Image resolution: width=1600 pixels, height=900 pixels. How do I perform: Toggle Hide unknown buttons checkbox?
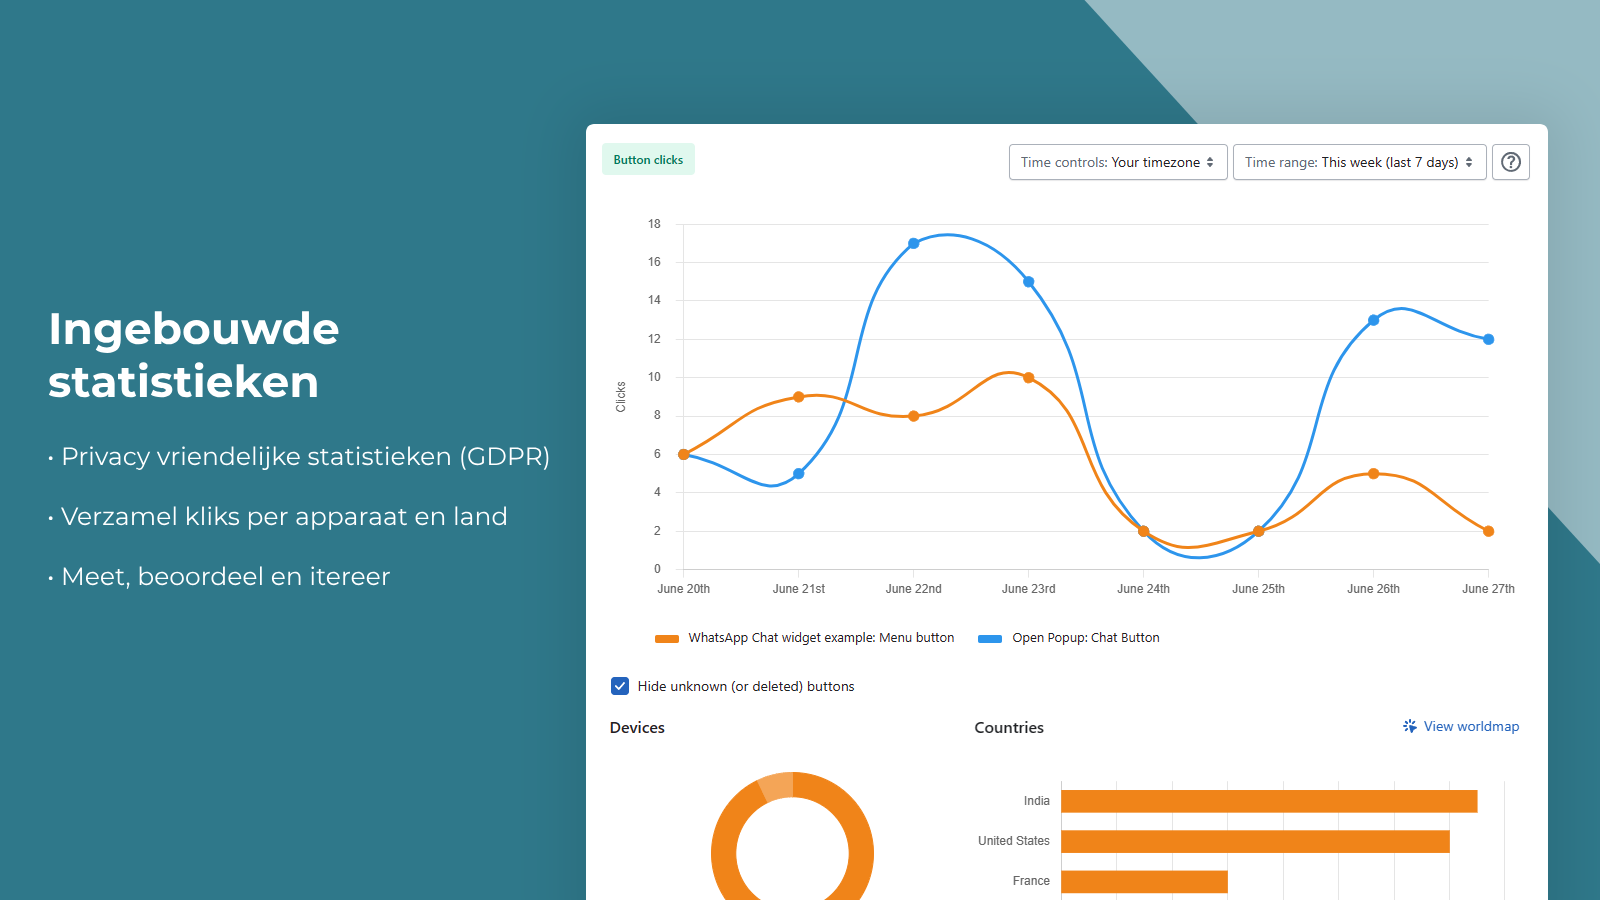(620, 686)
